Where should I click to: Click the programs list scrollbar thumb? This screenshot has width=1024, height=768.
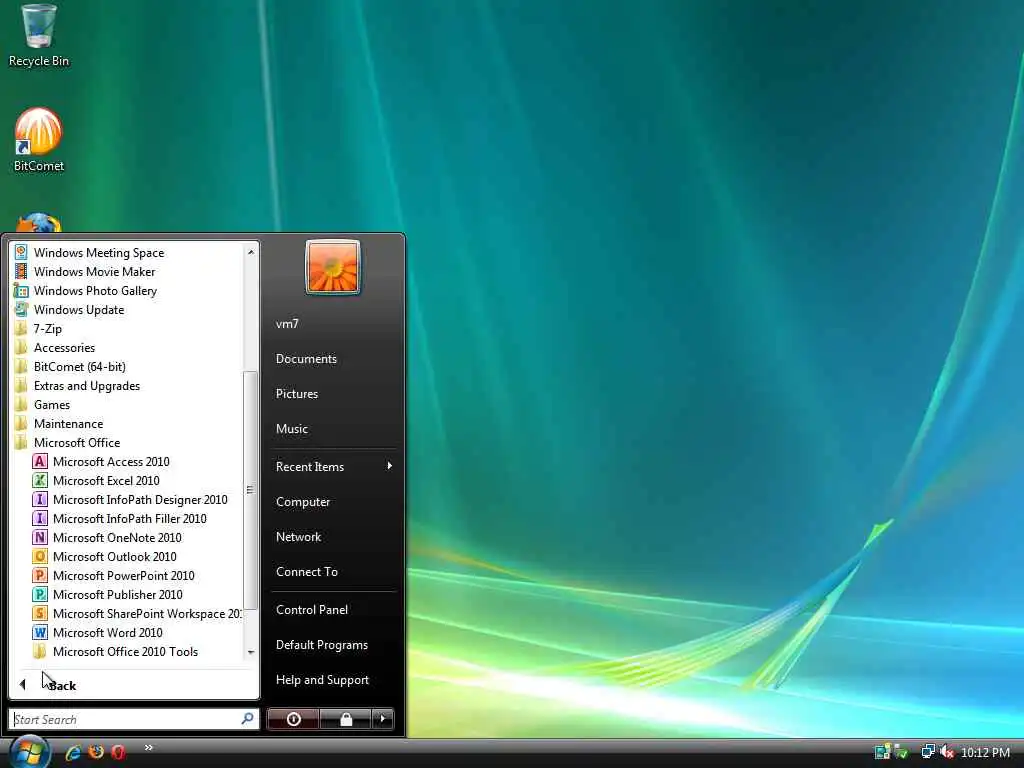[x=250, y=490]
